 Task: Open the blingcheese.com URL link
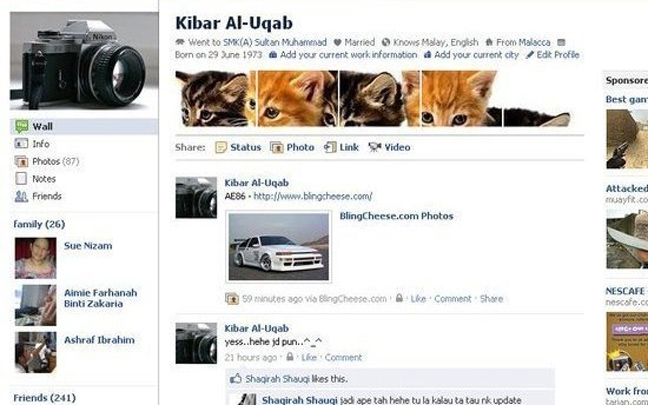(x=313, y=196)
